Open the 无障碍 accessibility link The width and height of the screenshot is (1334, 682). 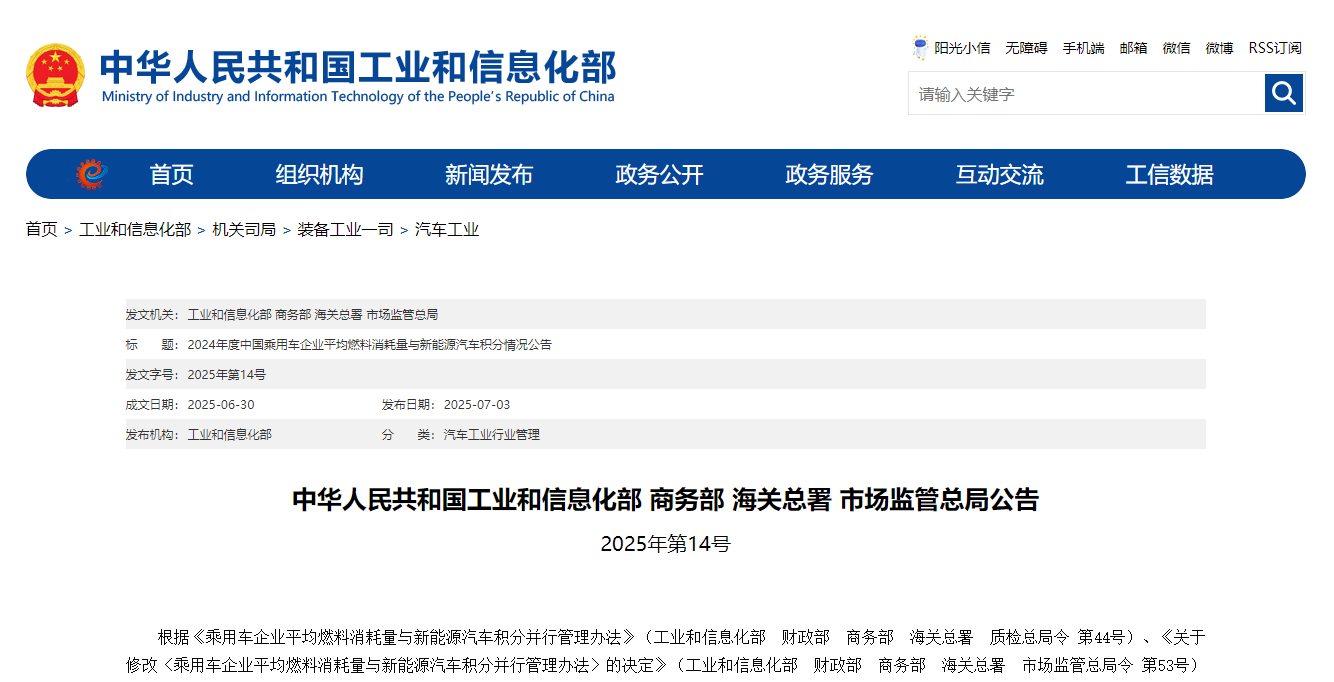click(x=1026, y=48)
